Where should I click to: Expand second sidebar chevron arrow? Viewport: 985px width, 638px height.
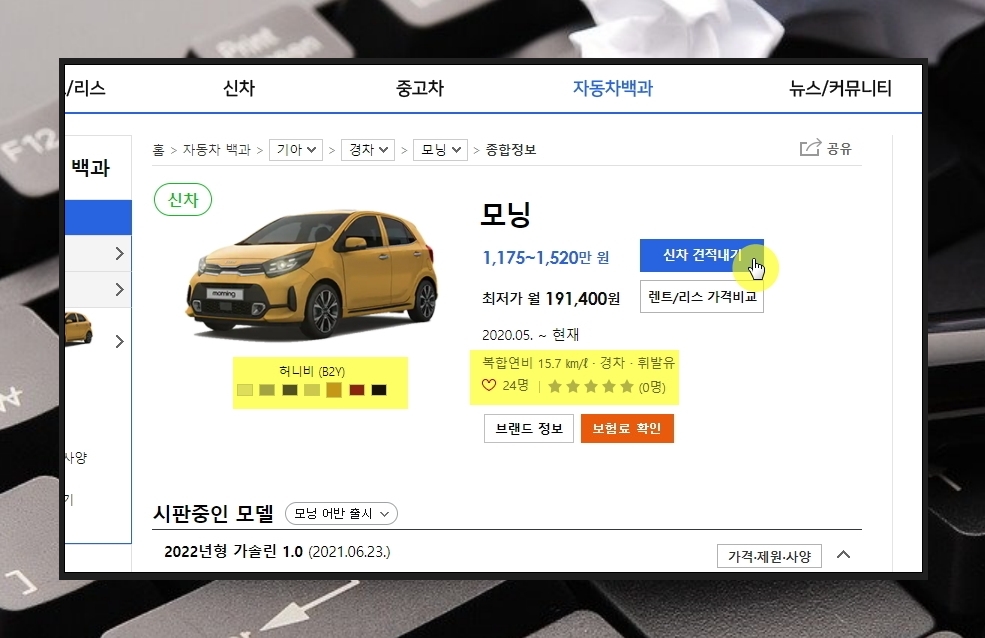pos(119,289)
